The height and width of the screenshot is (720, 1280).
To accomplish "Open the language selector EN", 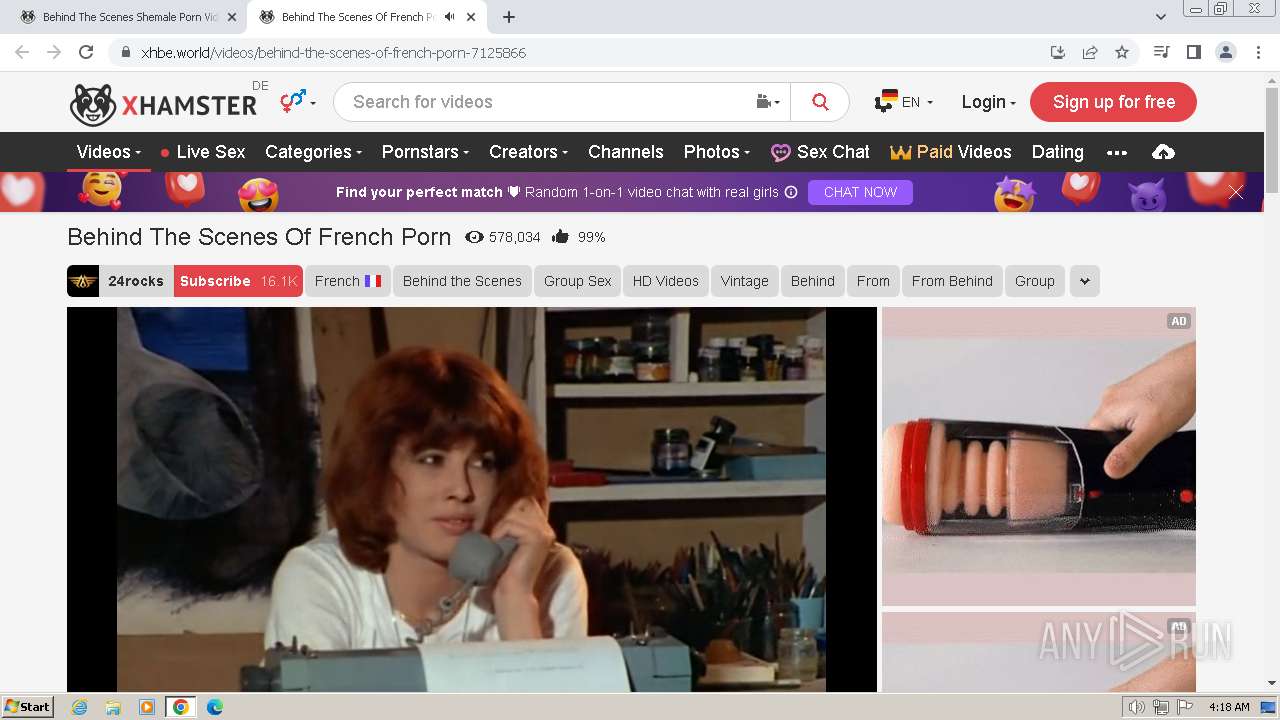I will (x=904, y=102).
